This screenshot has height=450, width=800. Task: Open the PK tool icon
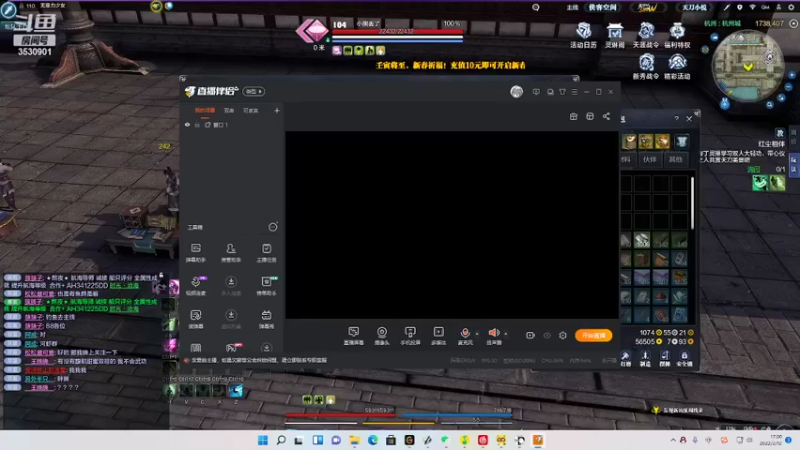tap(232, 347)
